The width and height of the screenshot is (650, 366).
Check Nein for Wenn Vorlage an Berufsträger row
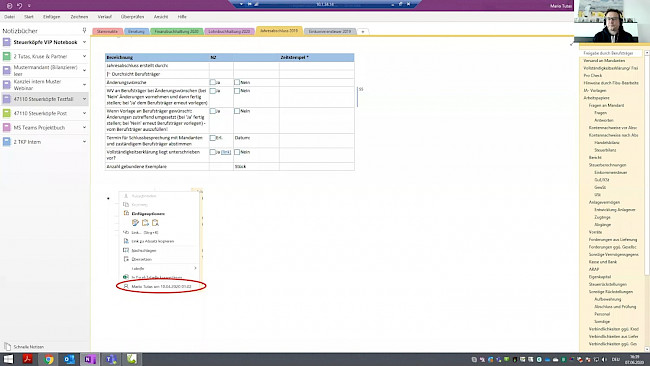(x=237, y=111)
